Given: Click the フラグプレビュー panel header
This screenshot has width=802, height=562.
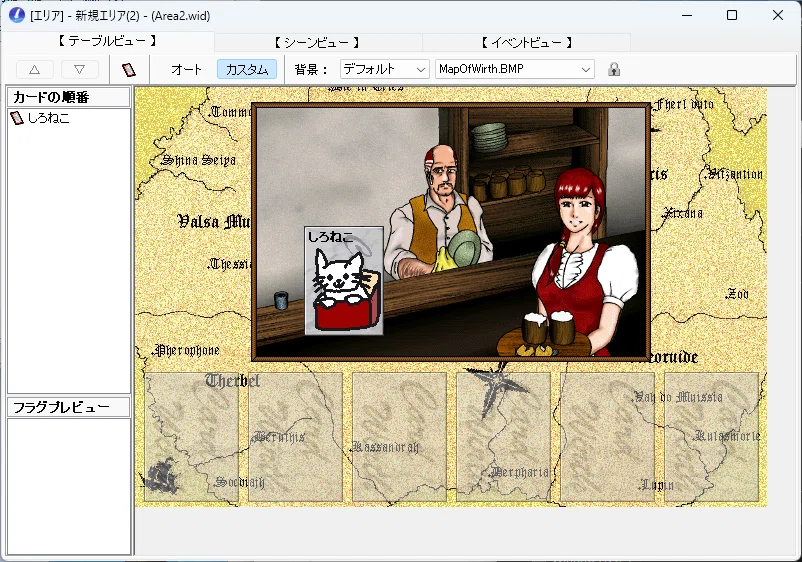Looking at the screenshot, I should tap(69, 407).
